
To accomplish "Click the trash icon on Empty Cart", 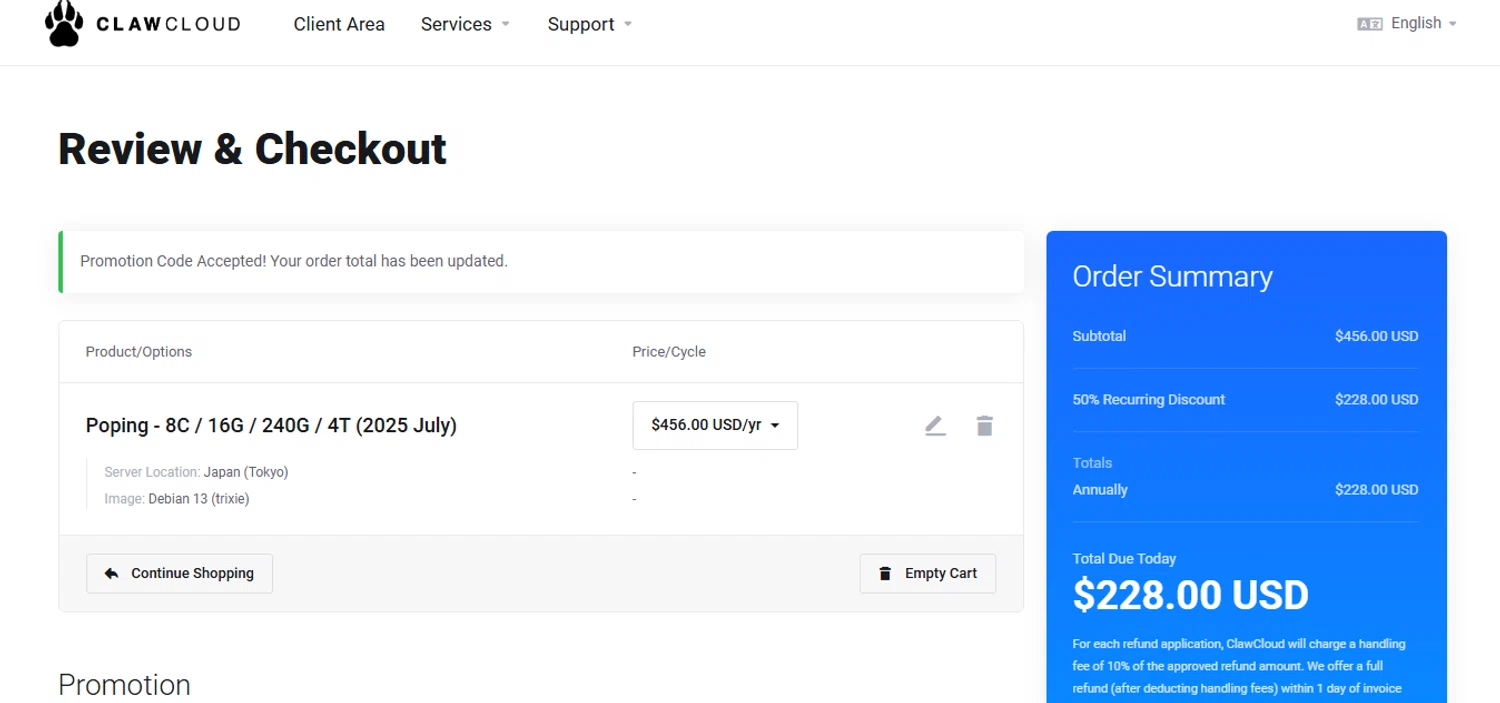I will pyautogui.click(x=885, y=574).
